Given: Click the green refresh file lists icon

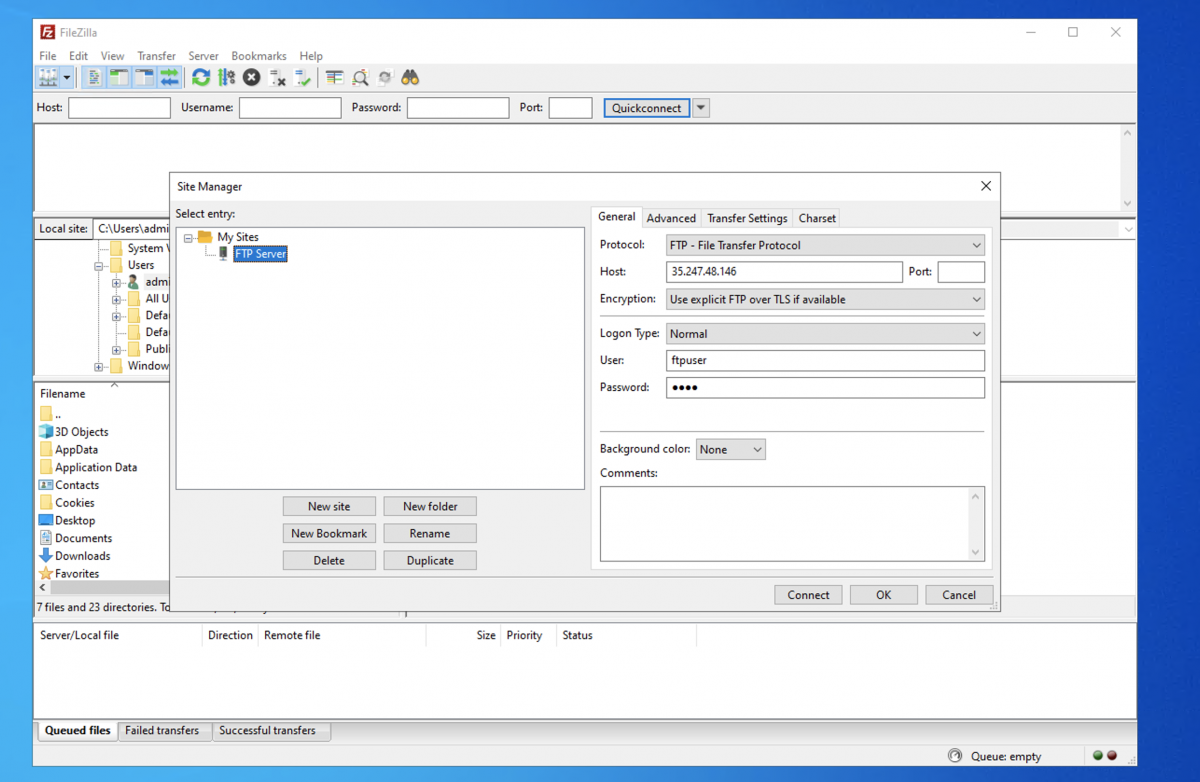Looking at the screenshot, I should click(x=201, y=77).
